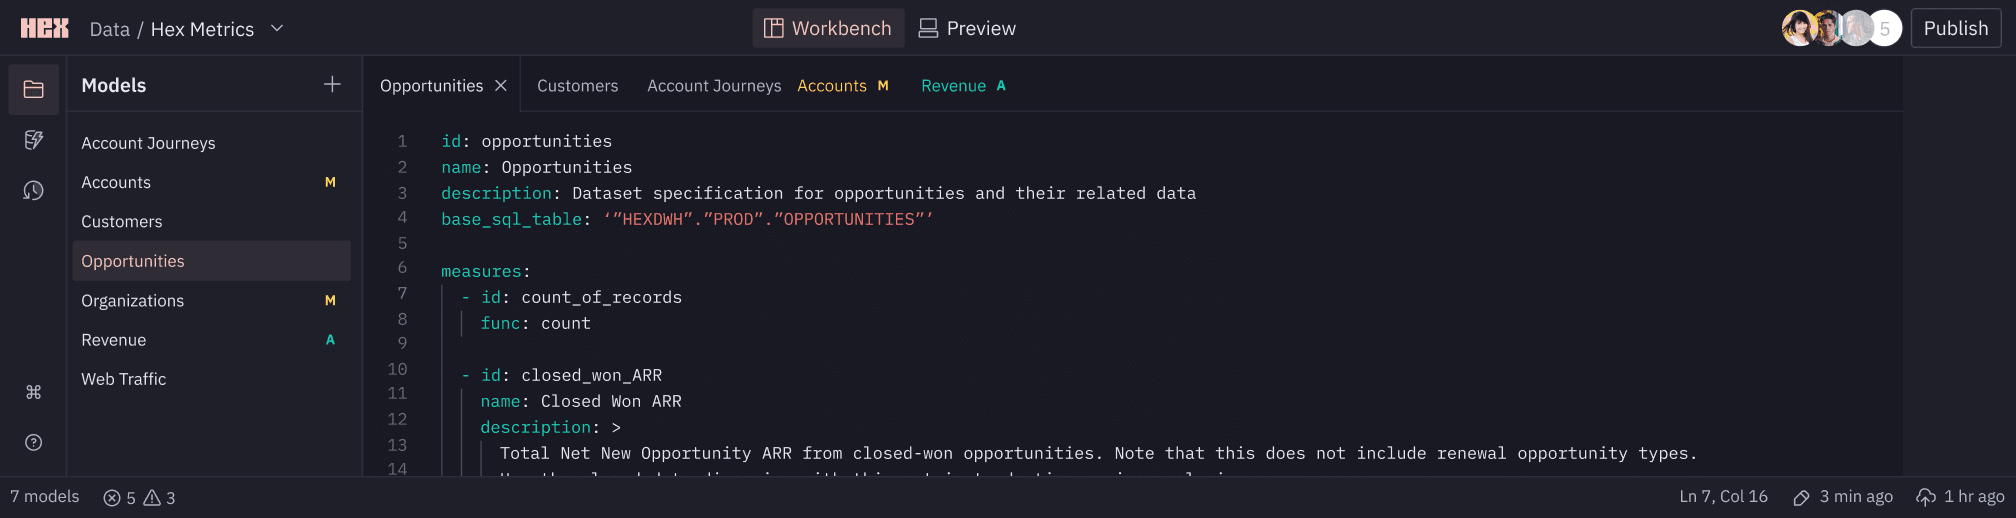
Task: Open the help question mark icon
Action: [x=34, y=442]
